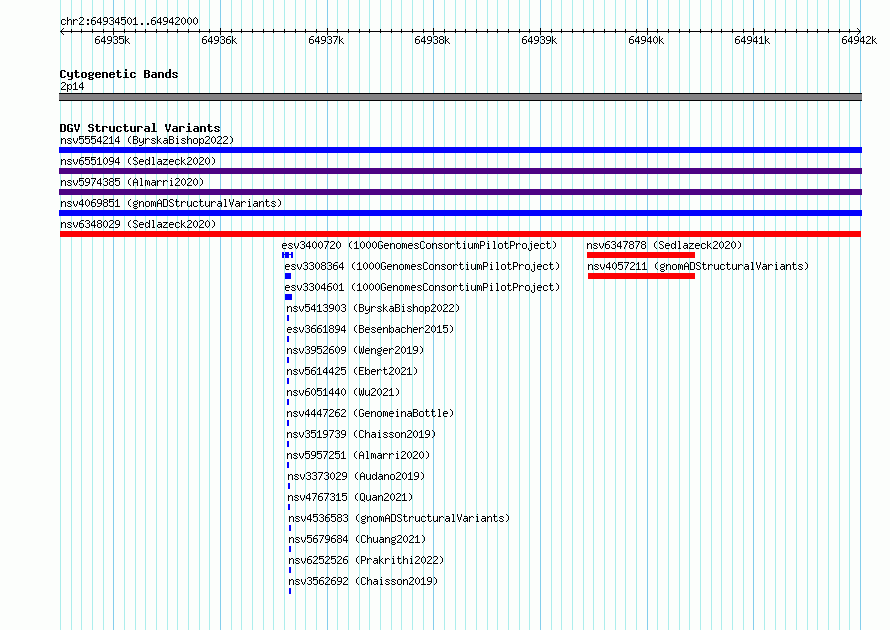890x630 pixels.
Task: Click the blue bar for nsv5554214
Action: [x=460, y=150]
